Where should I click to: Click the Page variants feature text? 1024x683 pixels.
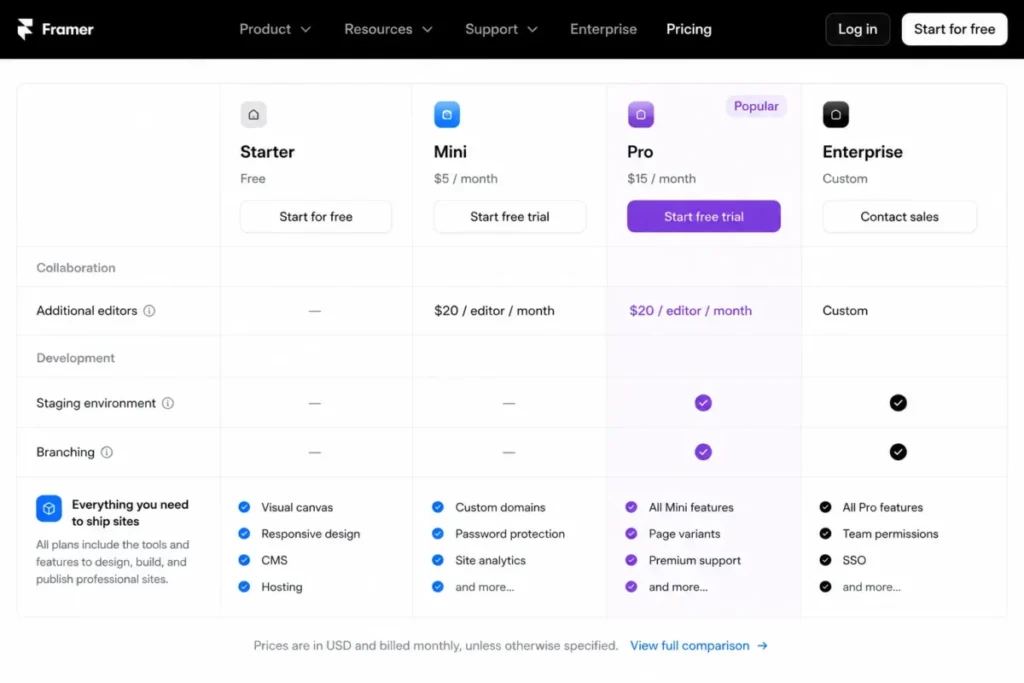click(x=684, y=534)
